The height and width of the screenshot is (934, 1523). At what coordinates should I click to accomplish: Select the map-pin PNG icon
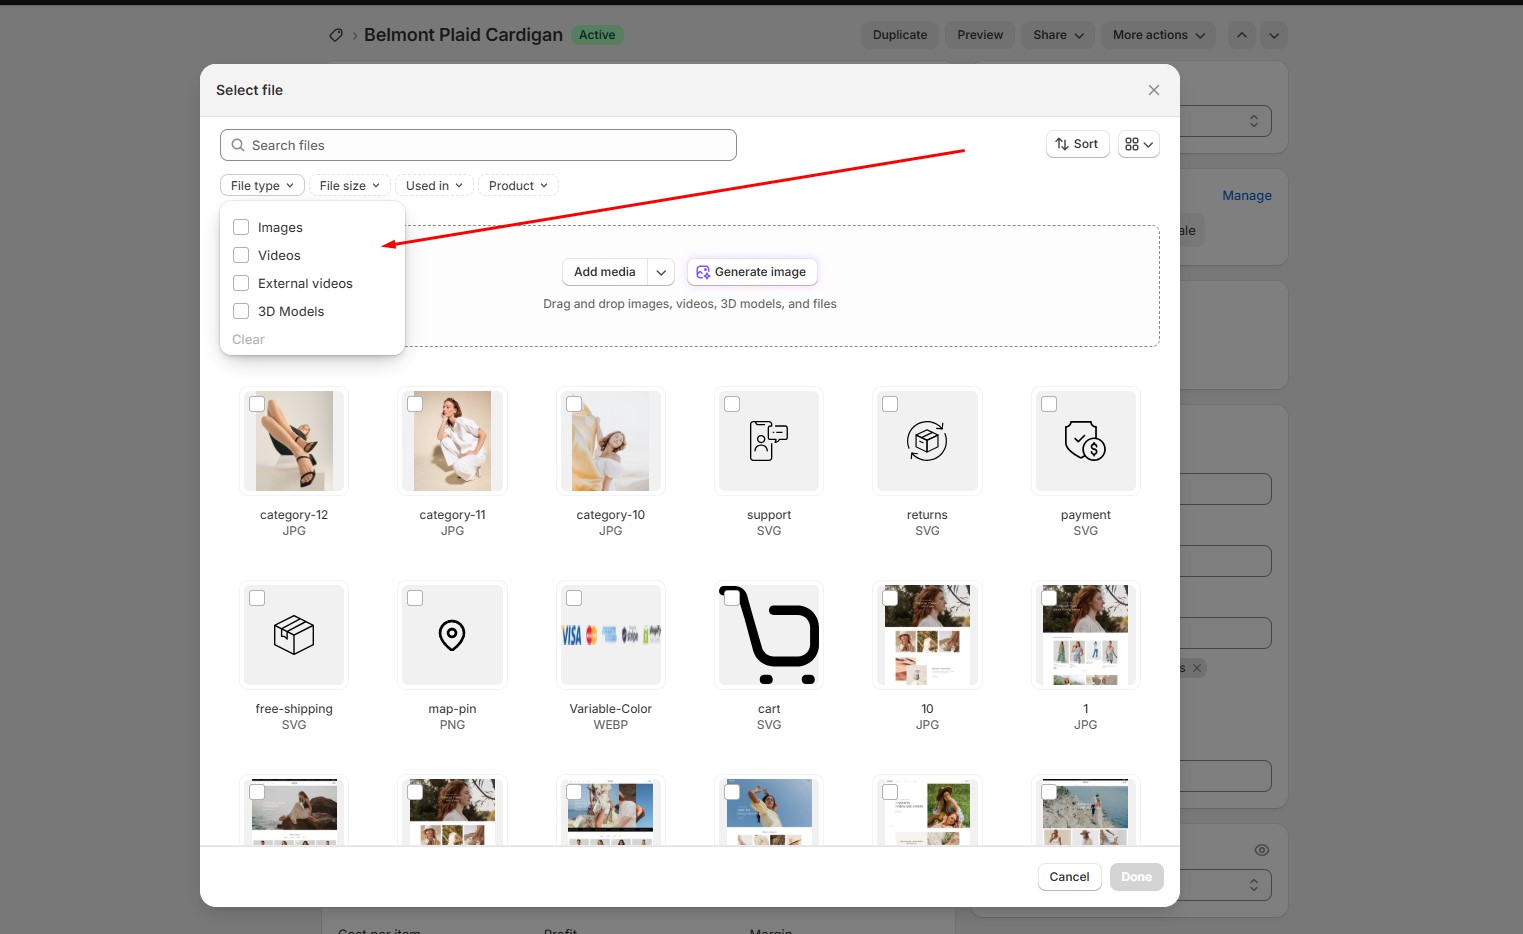click(x=452, y=635)
